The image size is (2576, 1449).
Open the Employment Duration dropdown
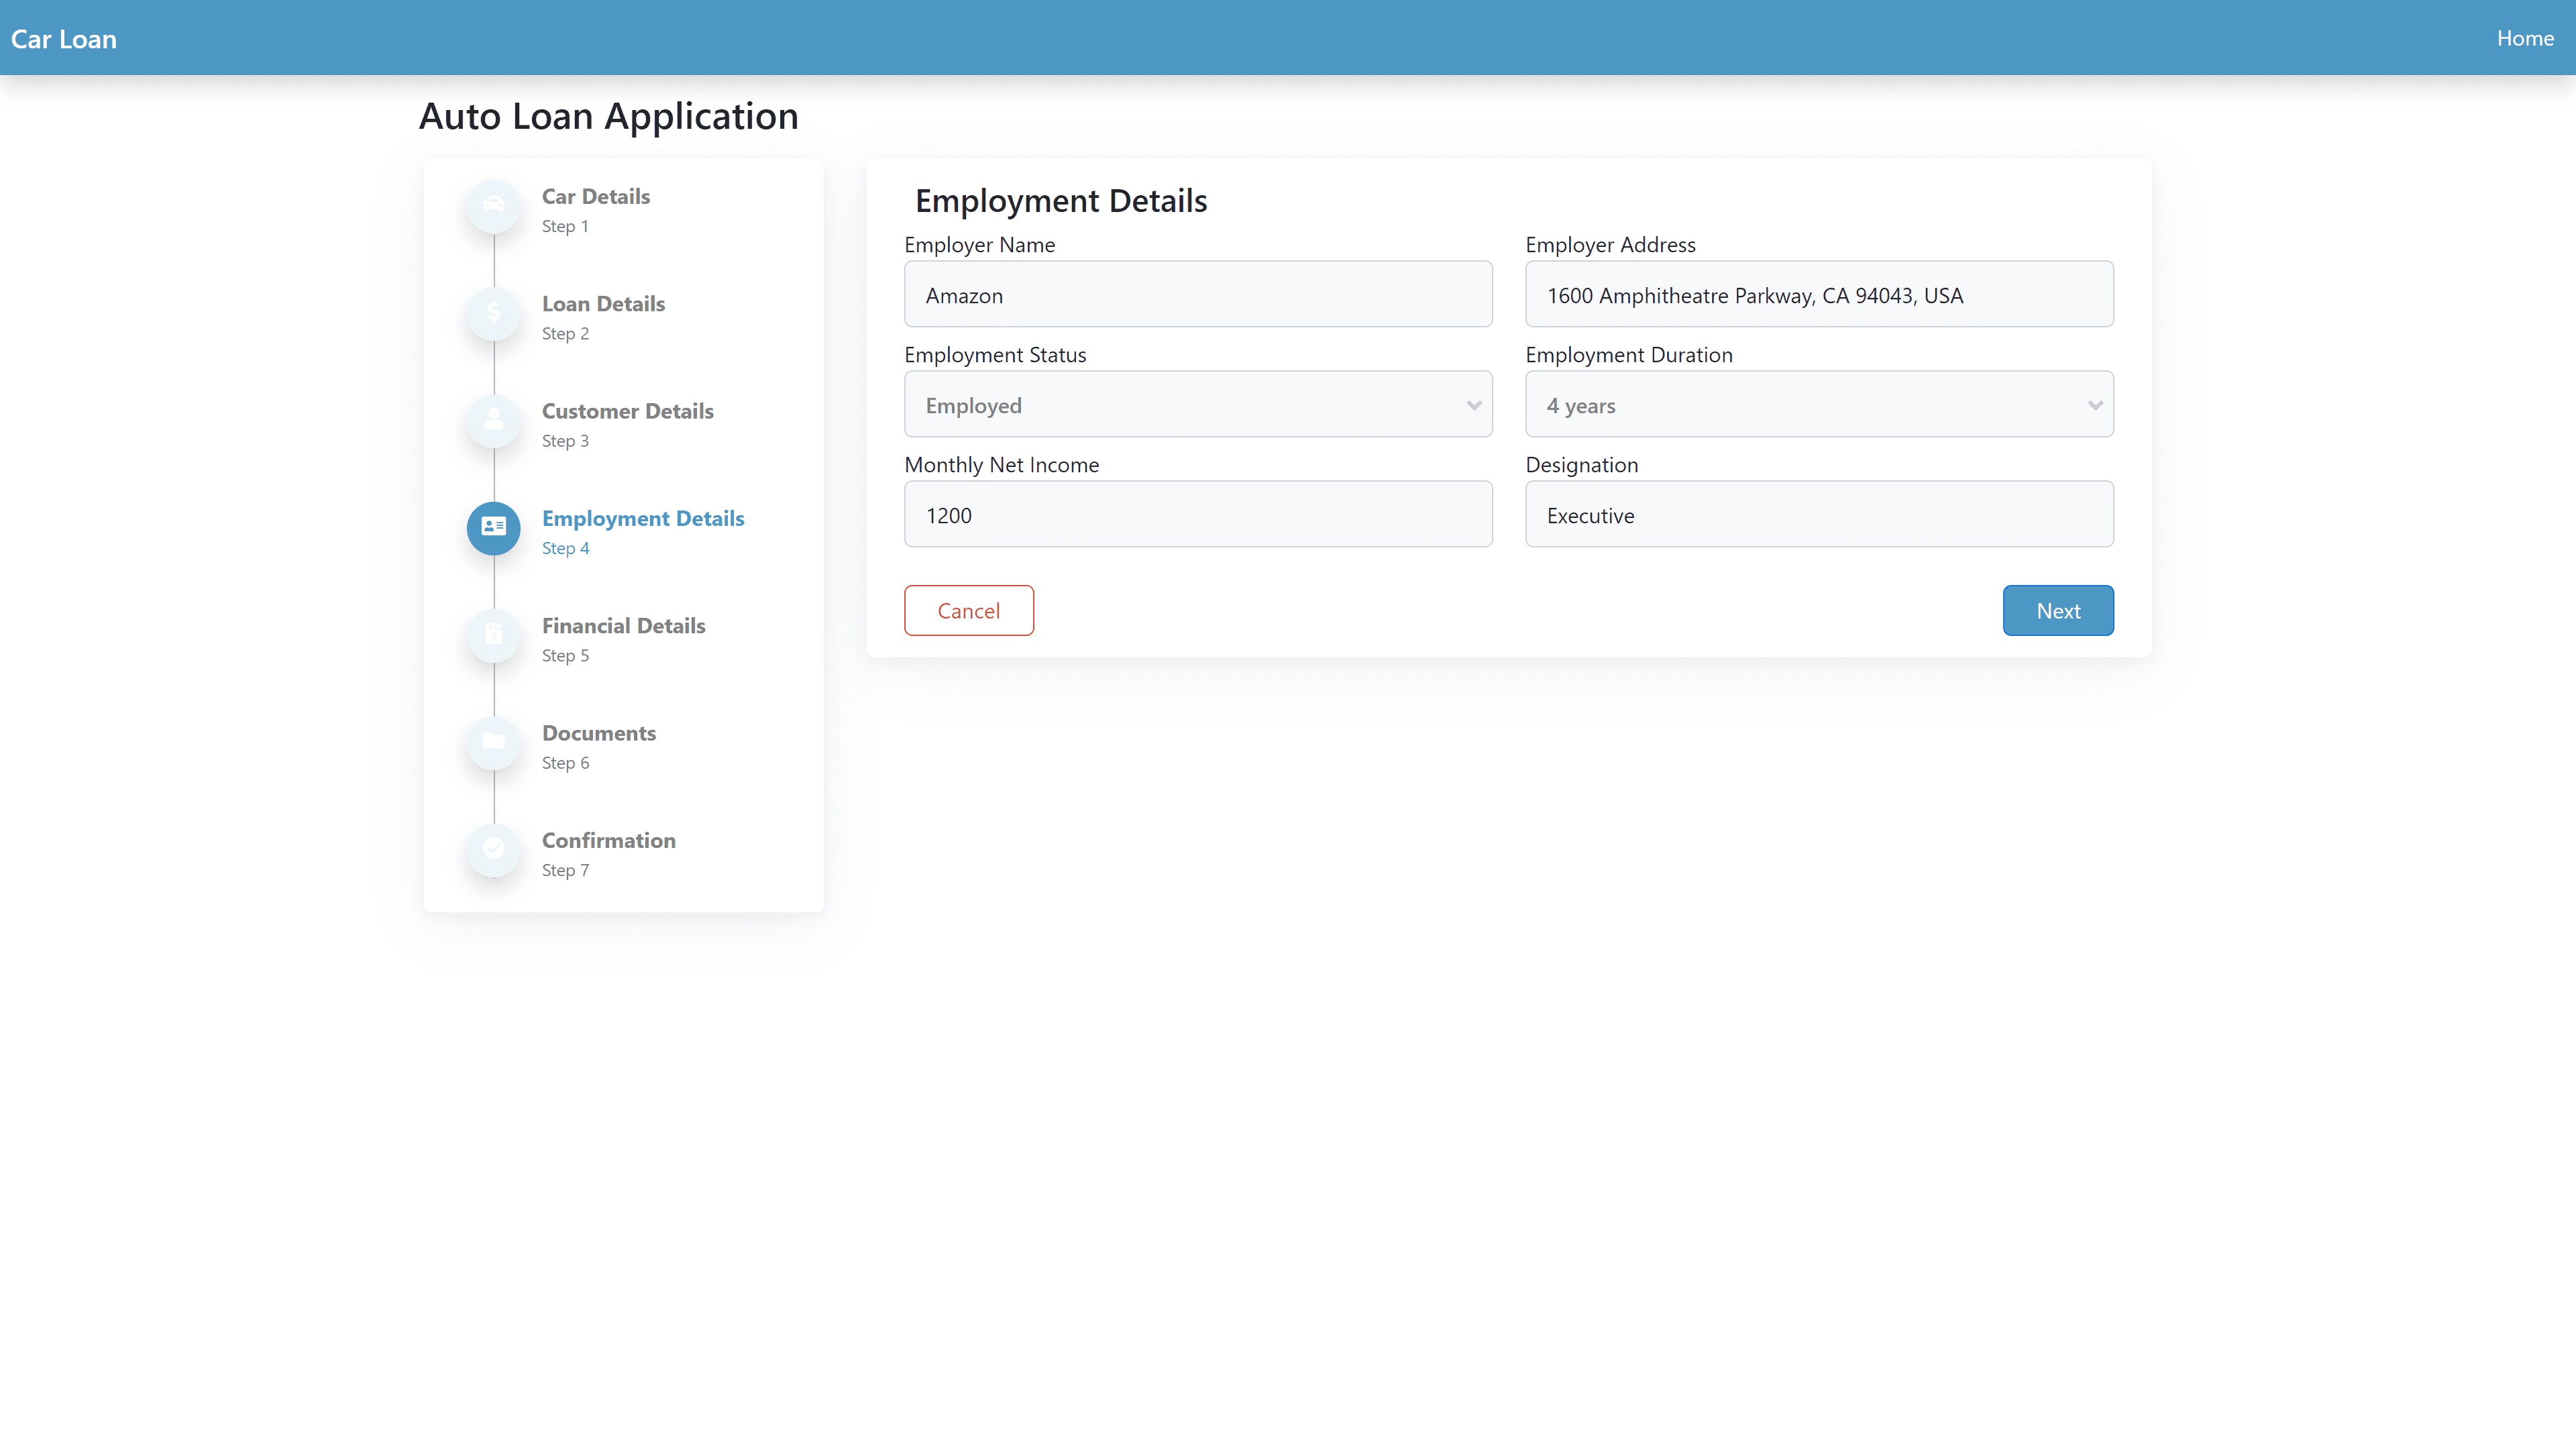(1819, 405)
